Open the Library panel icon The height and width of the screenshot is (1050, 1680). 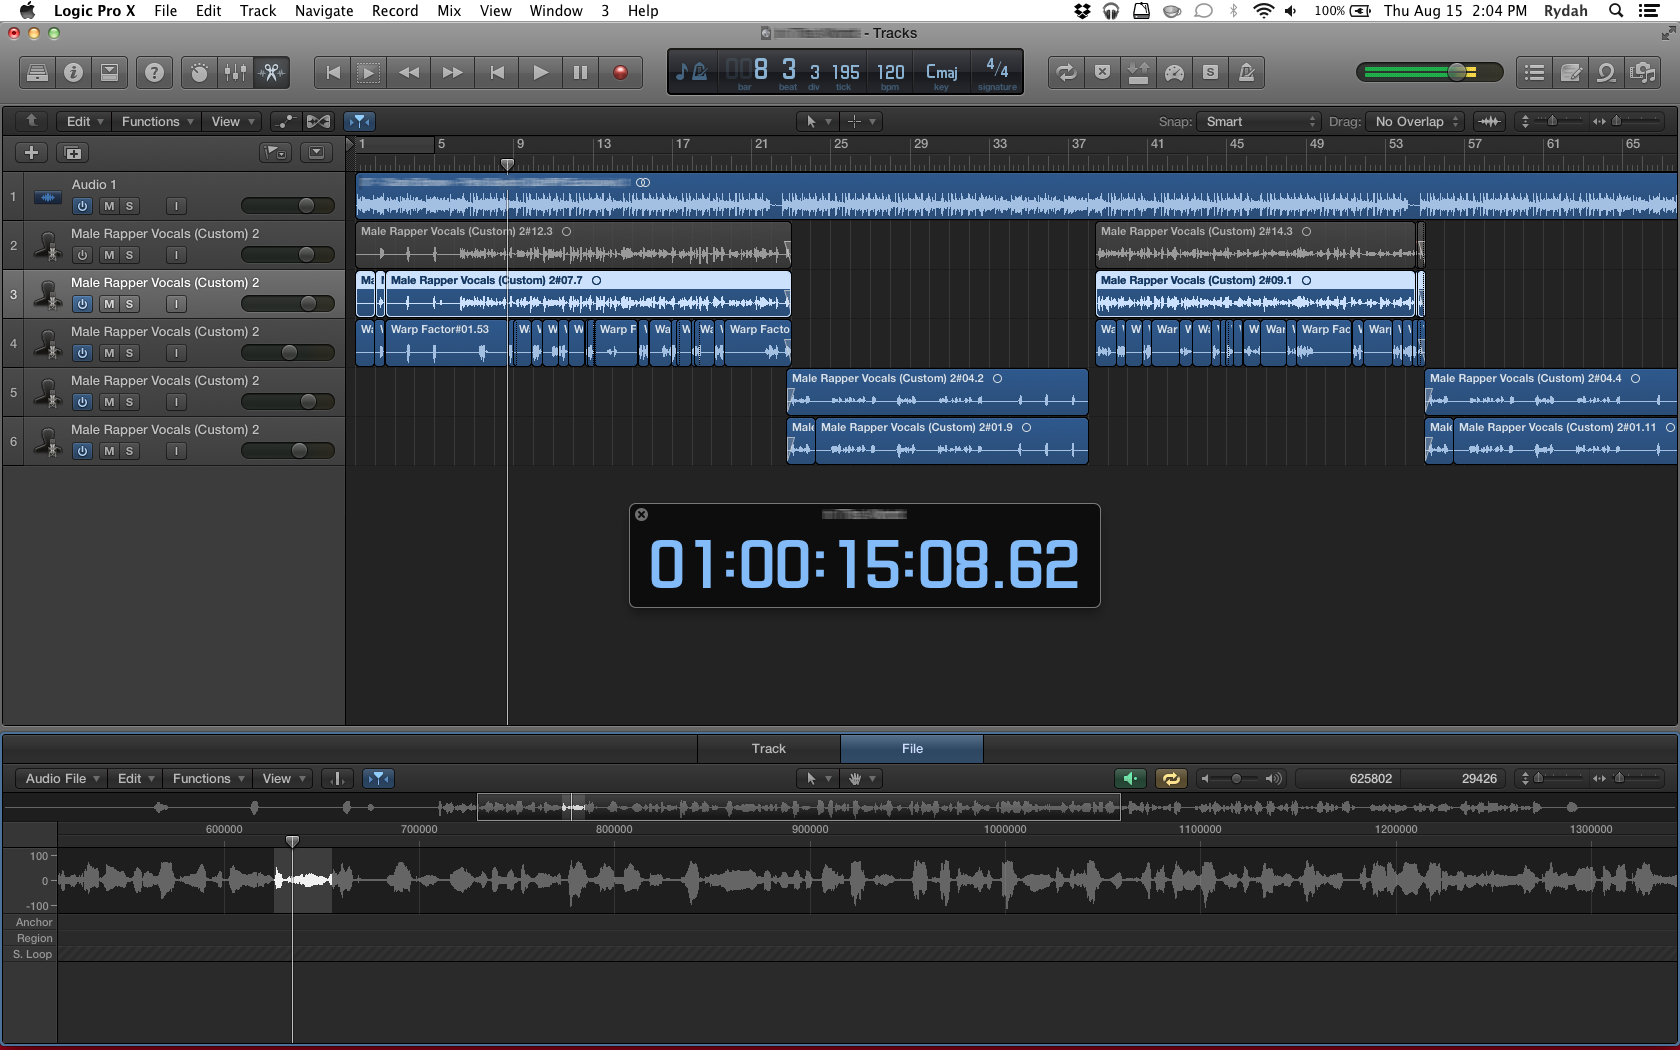pos(37,73)
